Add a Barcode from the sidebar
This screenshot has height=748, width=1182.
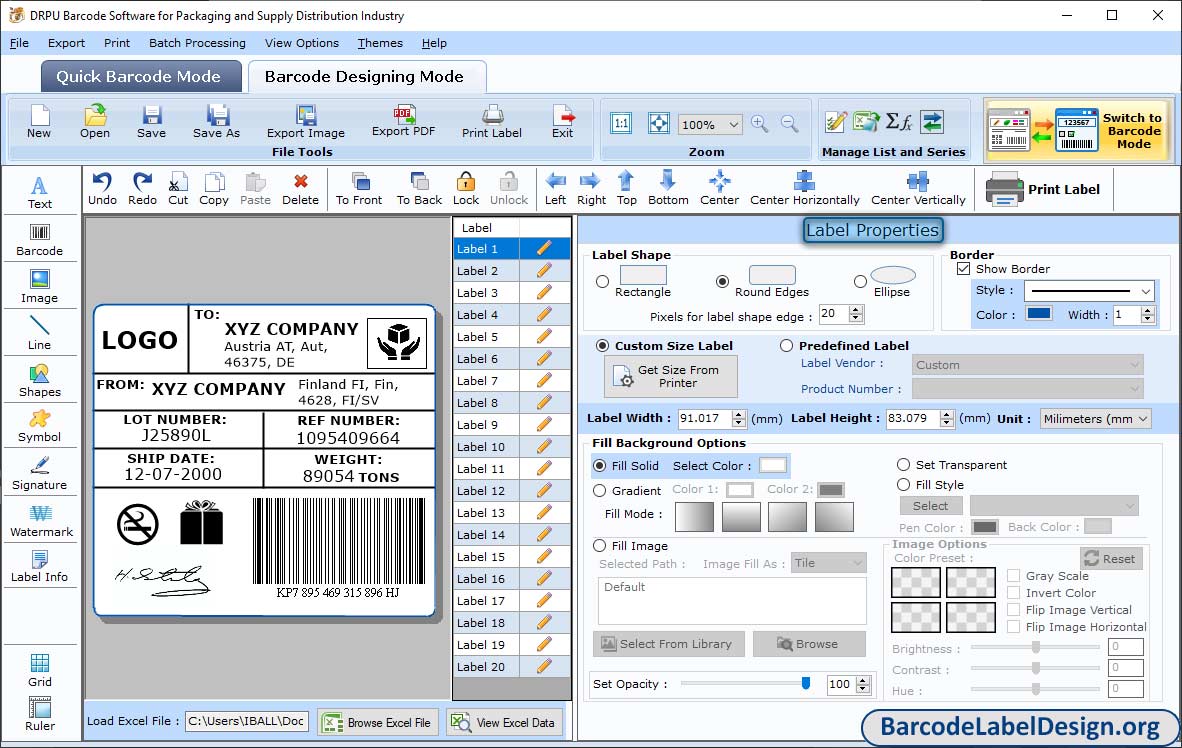coord(39,240)
